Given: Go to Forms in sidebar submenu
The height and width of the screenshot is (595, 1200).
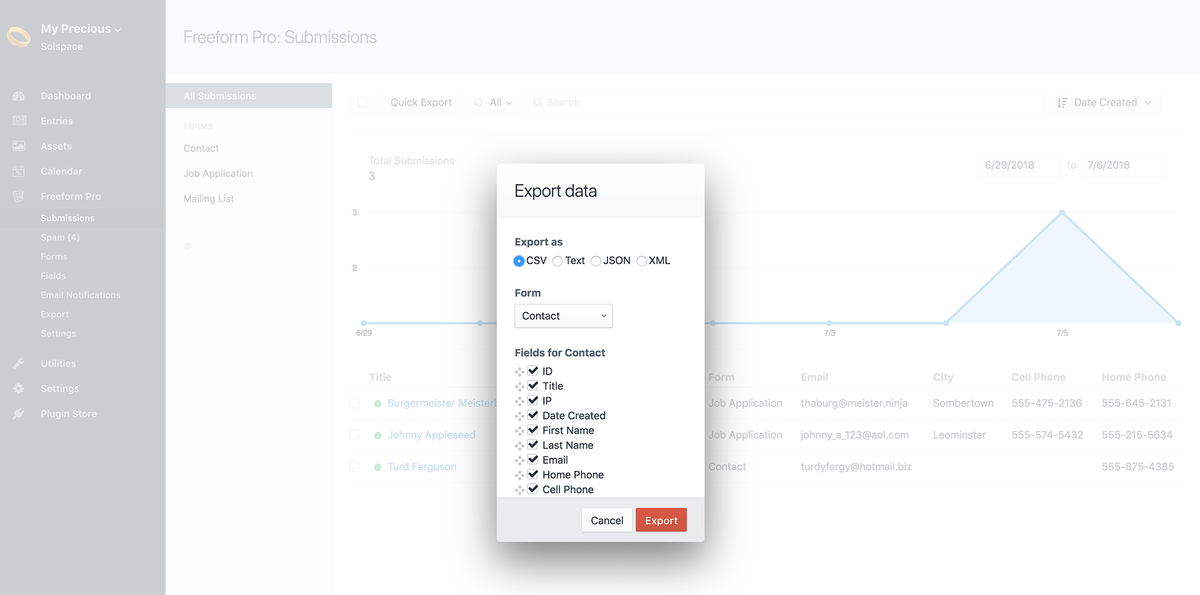Looking at the screenshot, I should (54, 257).
